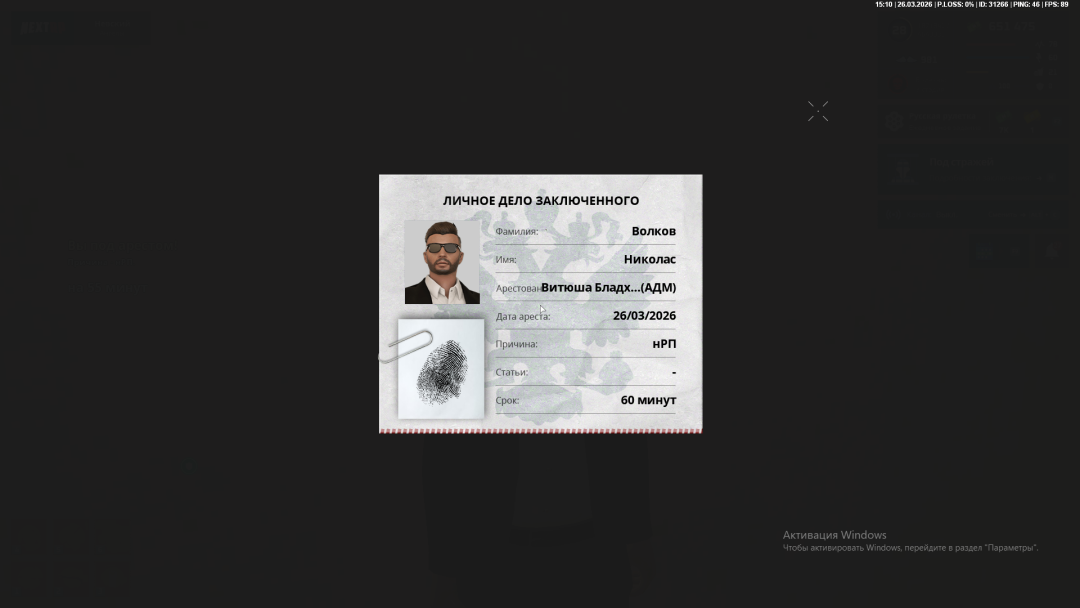Click the crossed-arrows close icon above the card
Viewport: 1080px width, 608px height.
pyautogui.click(x=818, y=111)
